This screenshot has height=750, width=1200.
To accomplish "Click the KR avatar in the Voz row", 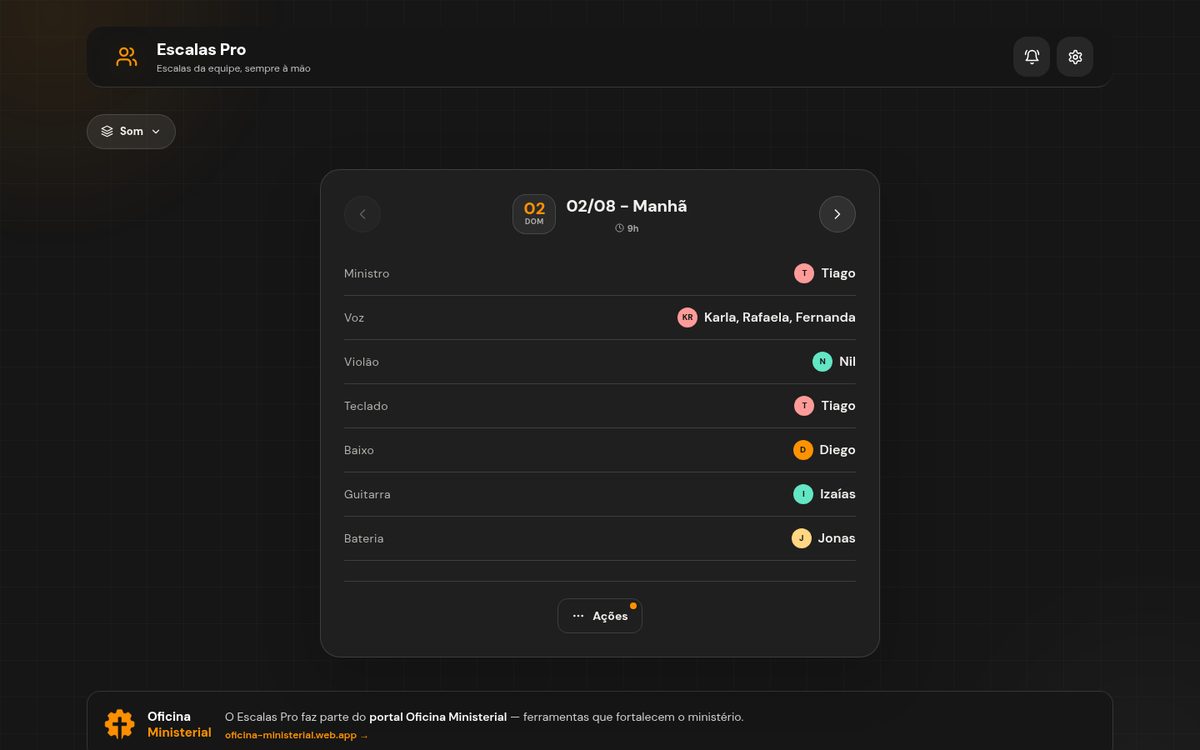I will [x=687, y=317].
